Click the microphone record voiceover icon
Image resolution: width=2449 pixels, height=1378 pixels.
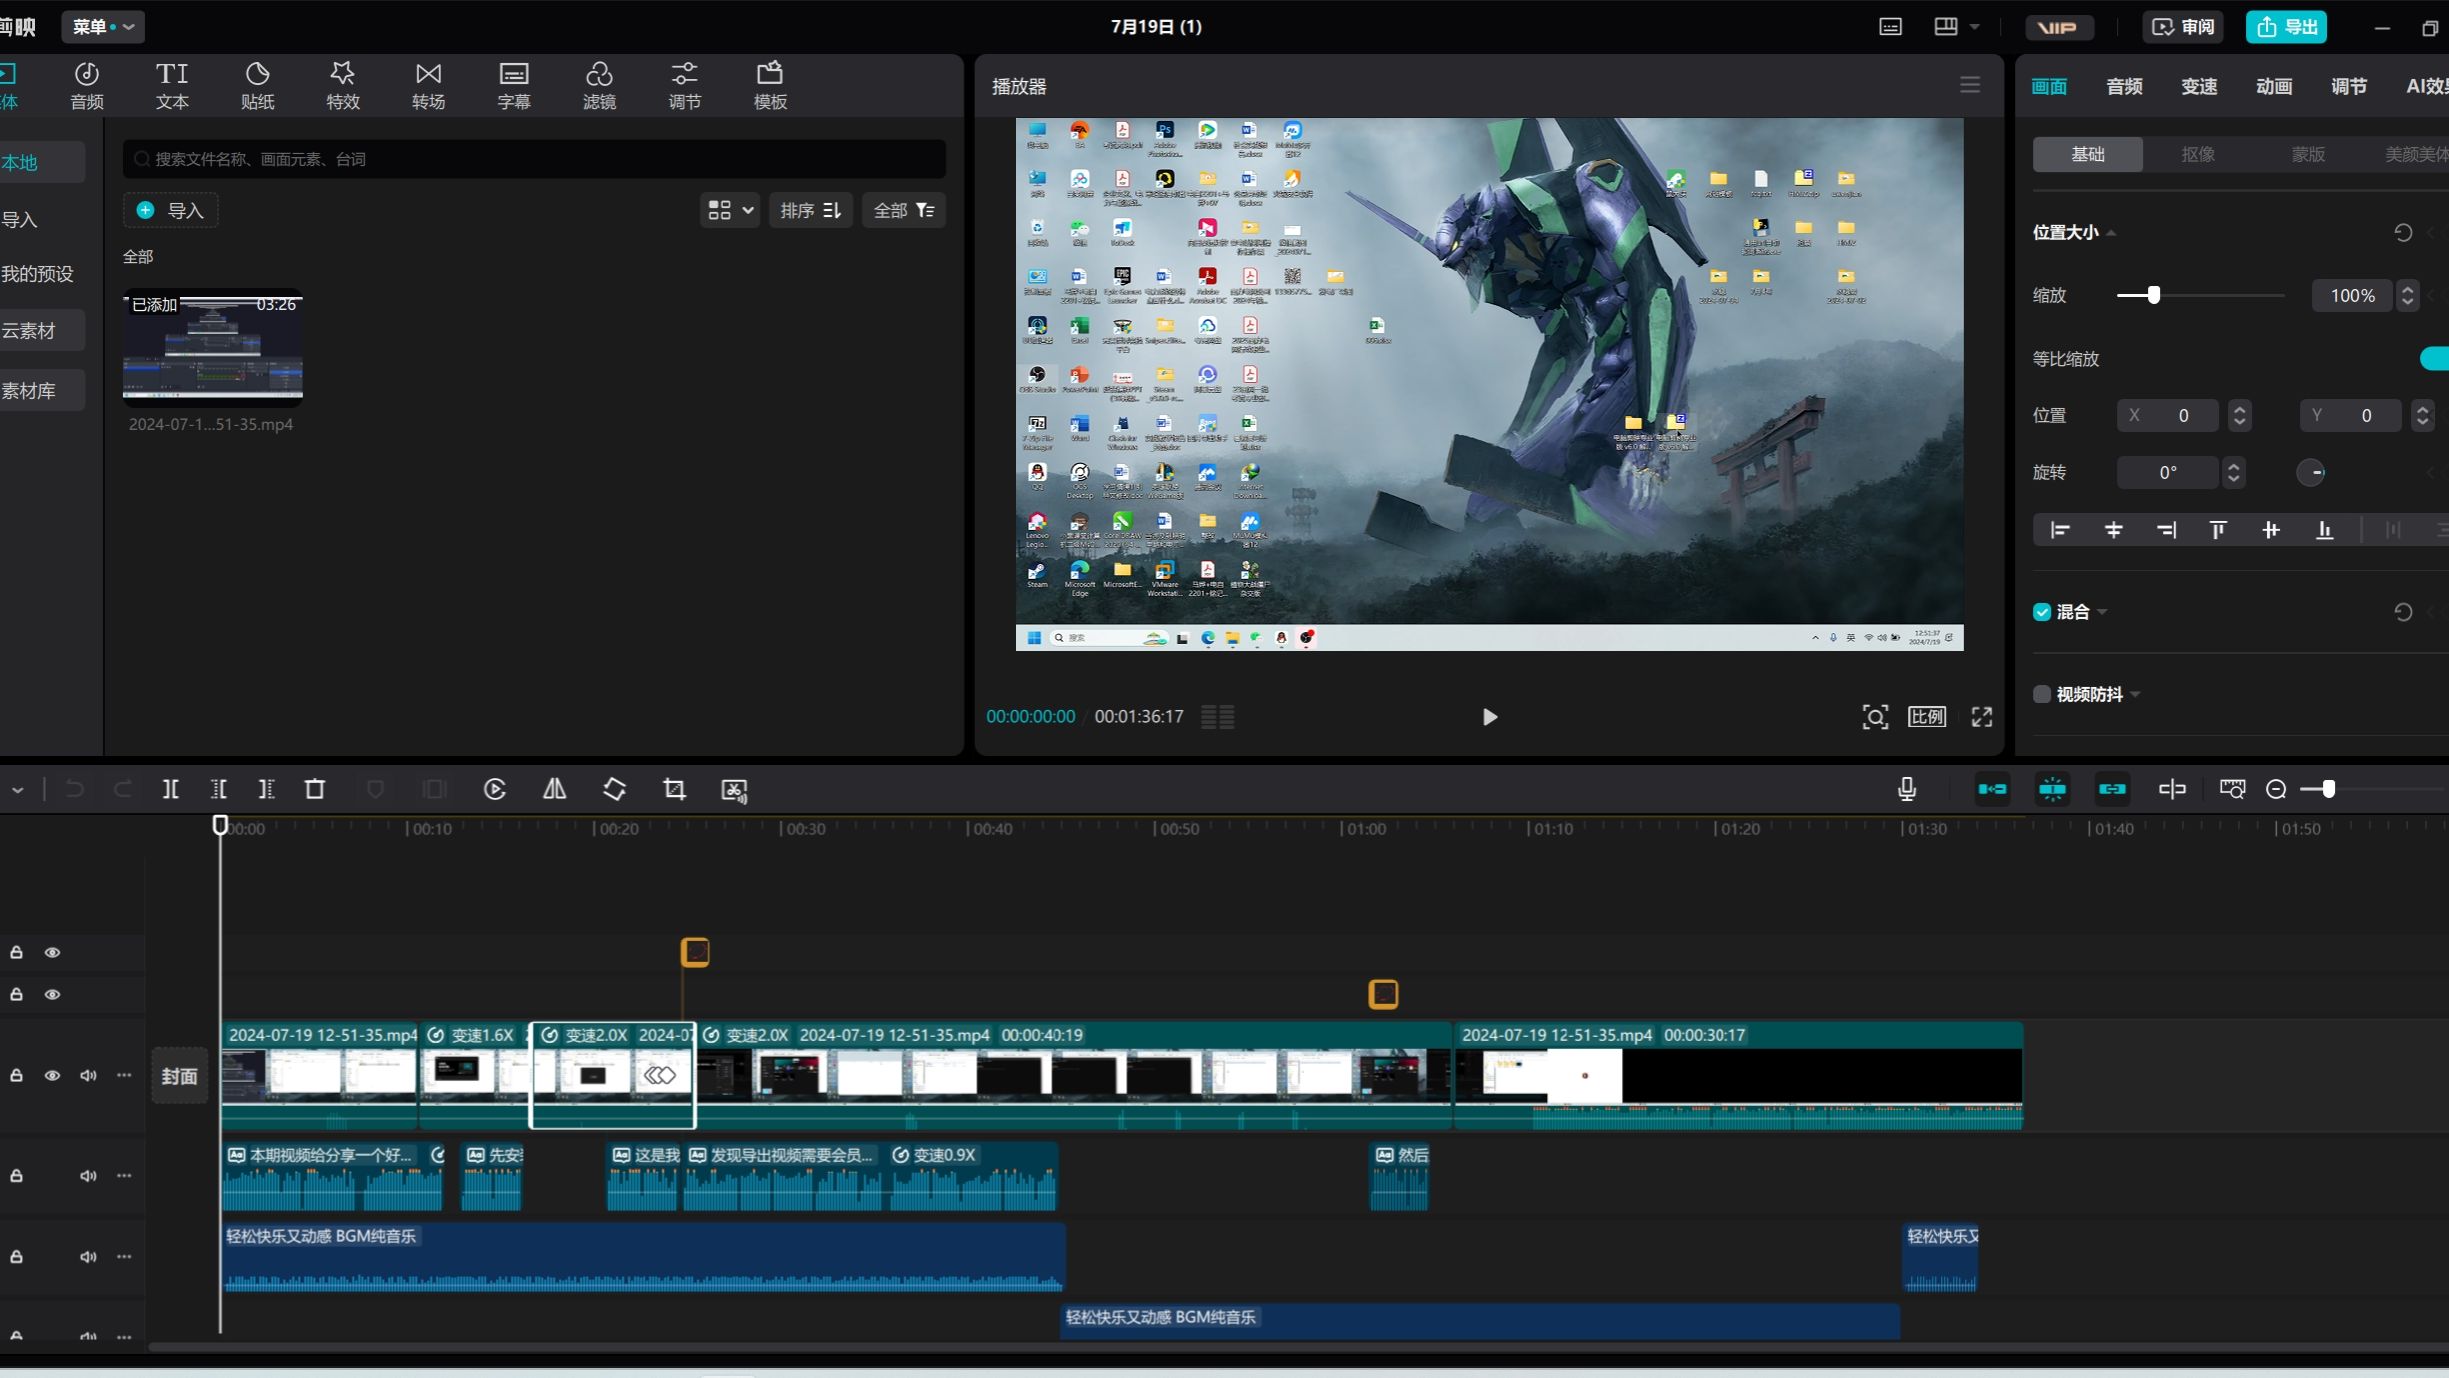coord(1907,789)
